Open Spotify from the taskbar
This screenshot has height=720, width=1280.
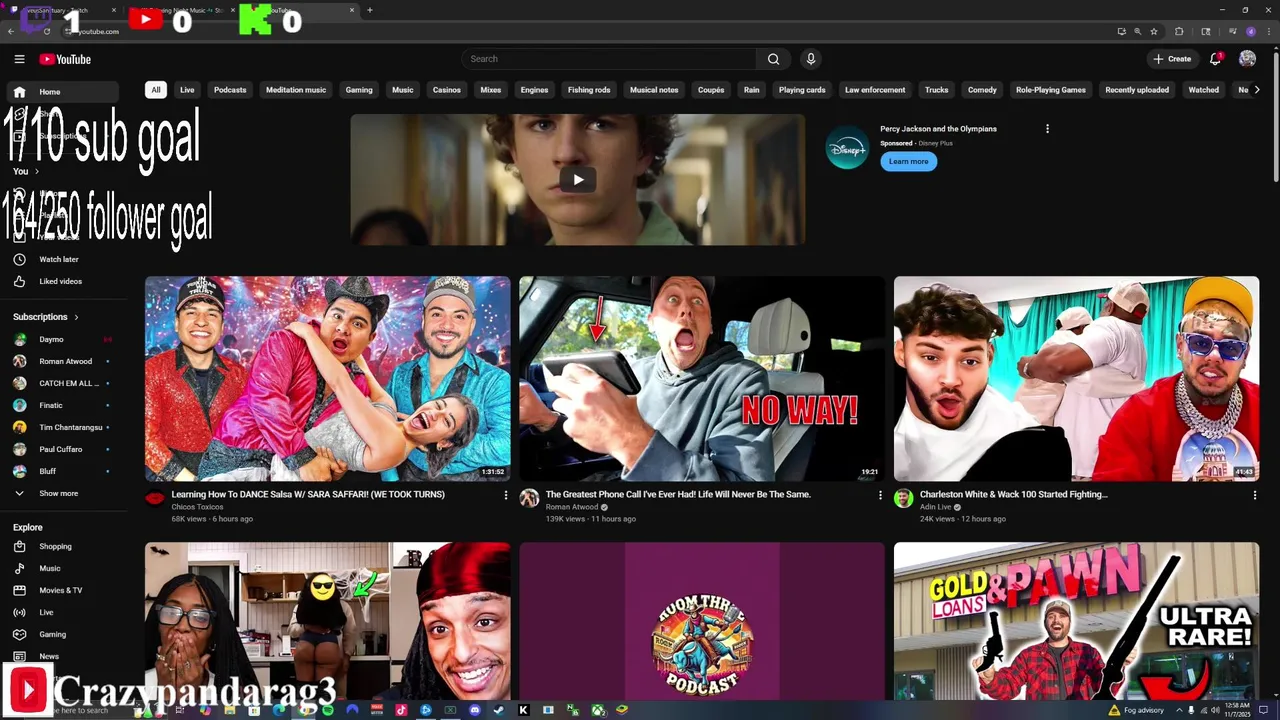tap(328, 710)
